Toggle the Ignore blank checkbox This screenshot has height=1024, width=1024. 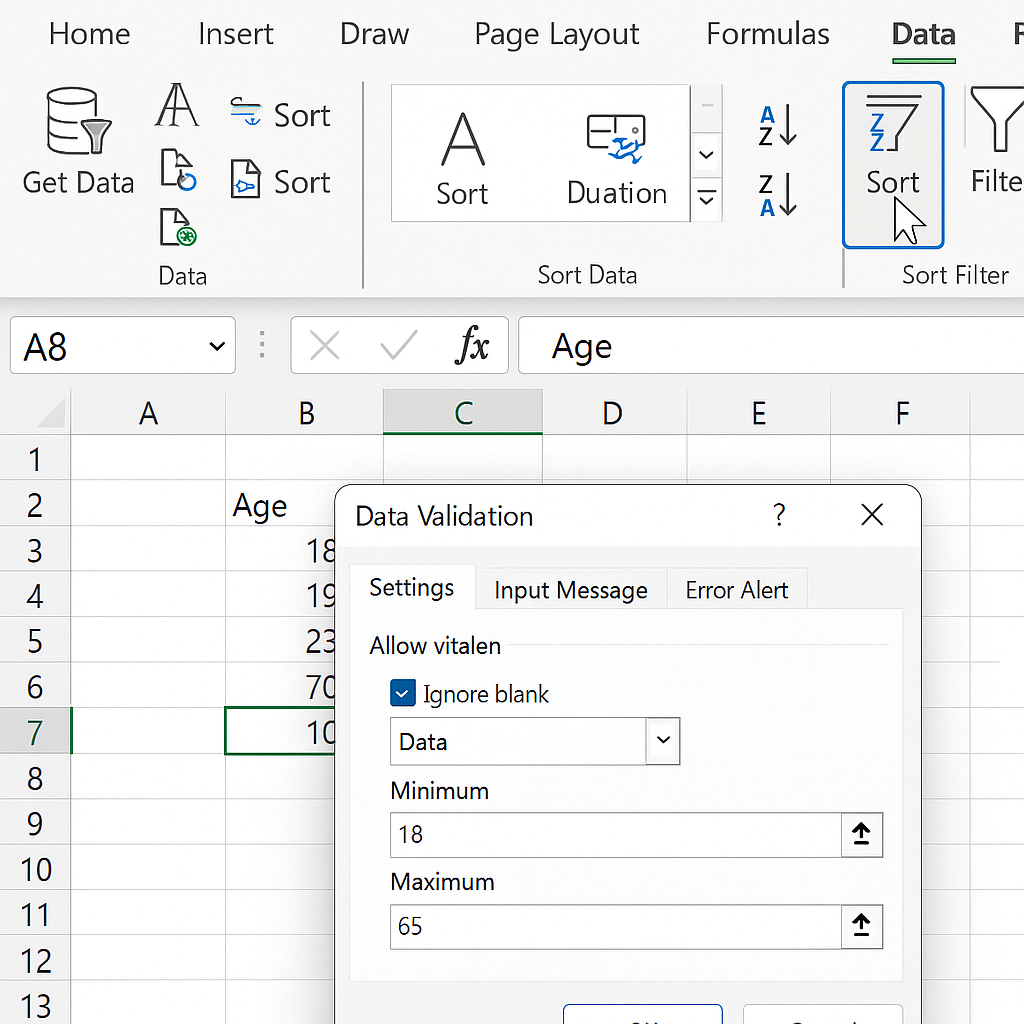(402, 693)
